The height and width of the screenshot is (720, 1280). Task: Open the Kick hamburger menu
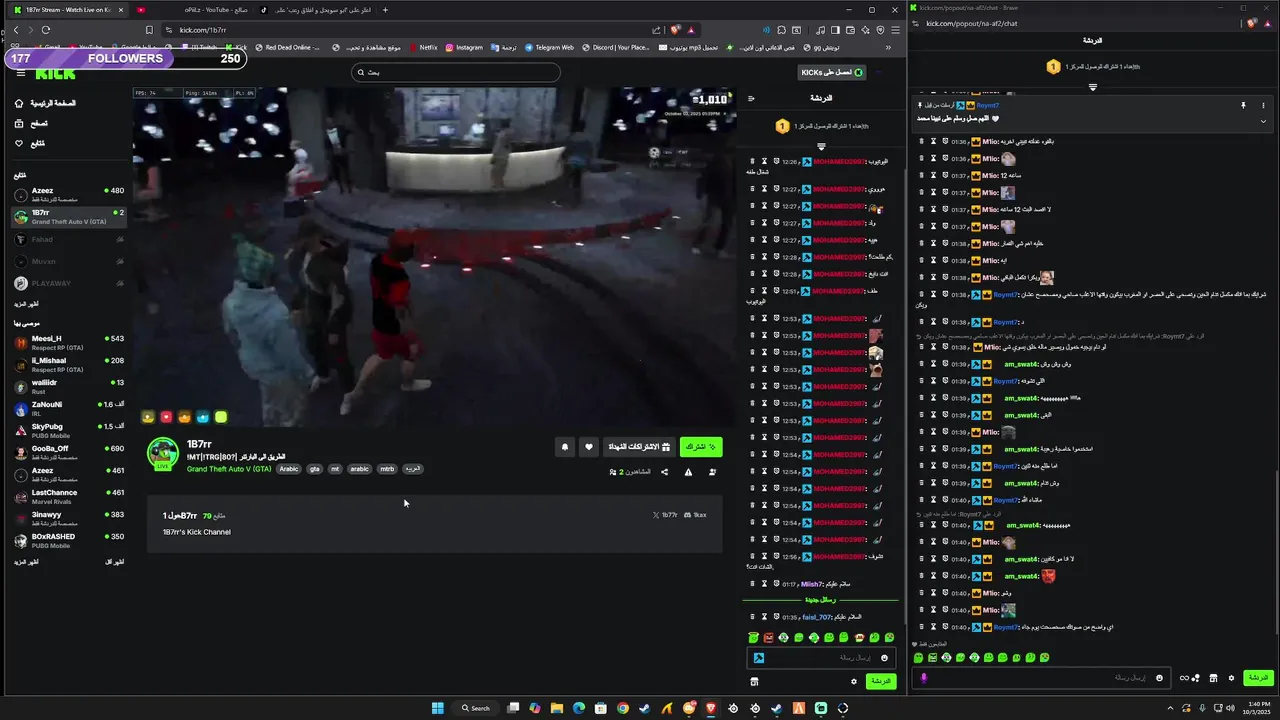[21, 73]
